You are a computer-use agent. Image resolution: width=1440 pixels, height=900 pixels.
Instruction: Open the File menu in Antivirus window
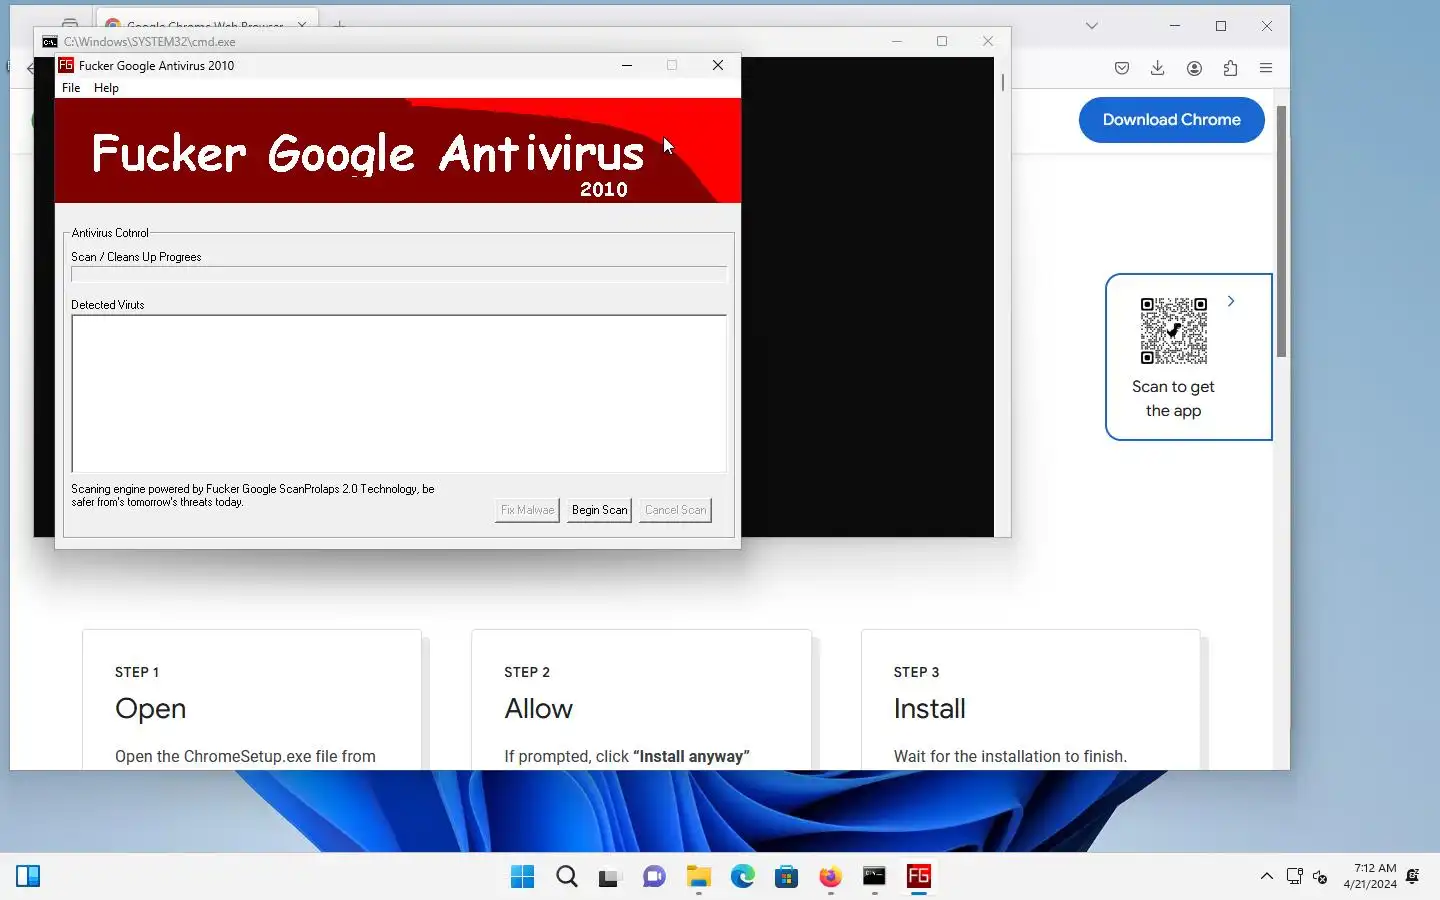tap(71, 88)
